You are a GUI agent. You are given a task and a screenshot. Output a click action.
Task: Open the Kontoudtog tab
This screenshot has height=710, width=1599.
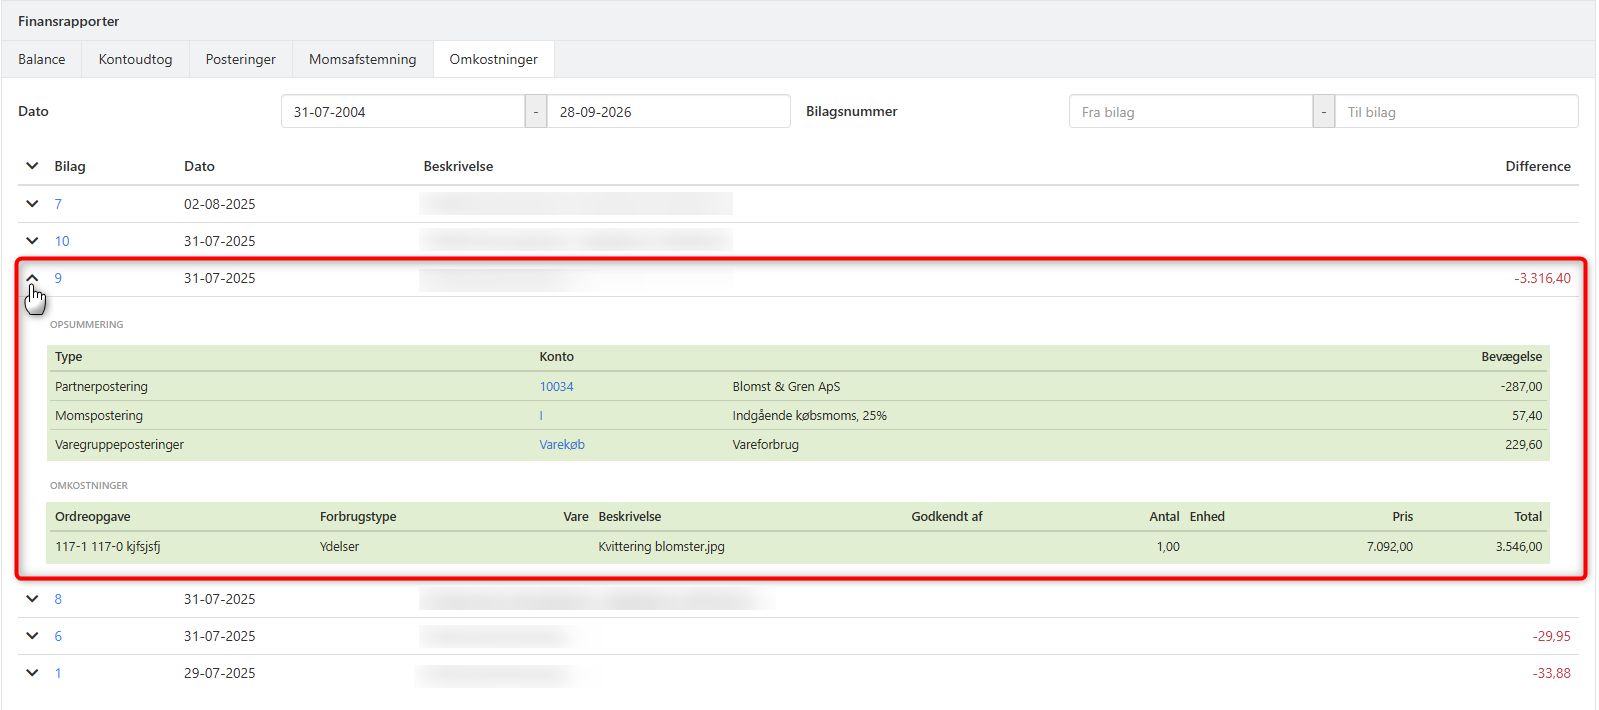(x=135, y=59)
